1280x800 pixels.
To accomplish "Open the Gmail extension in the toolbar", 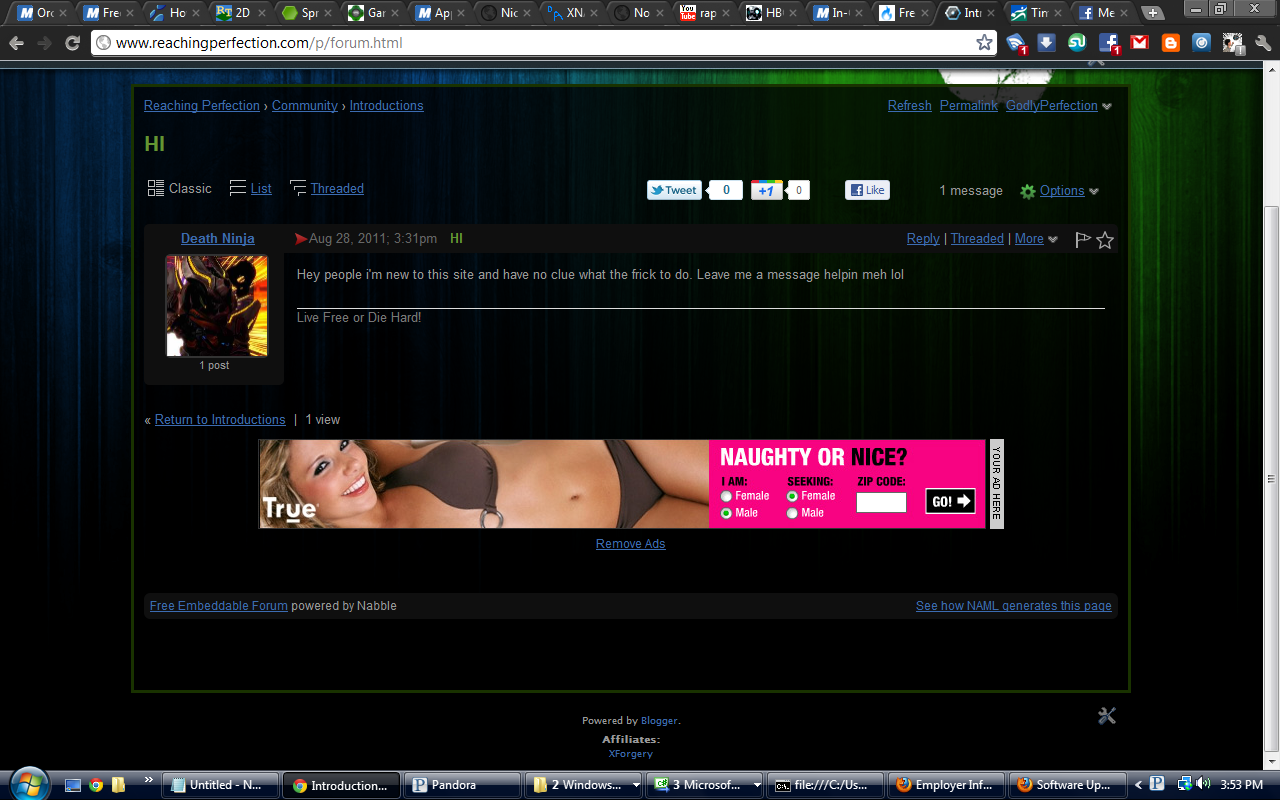I will pos(1139,43).
